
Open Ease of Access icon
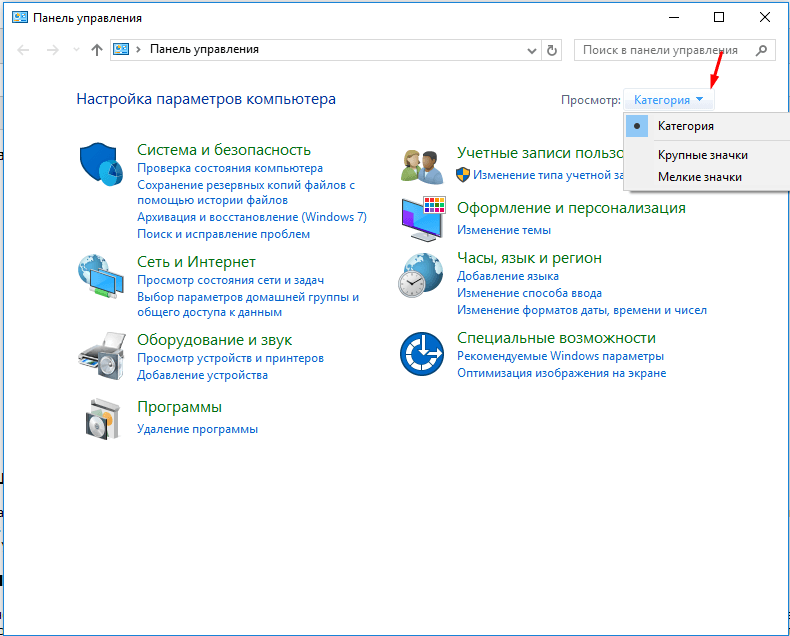pyautogui.click(x=422, y=353)
